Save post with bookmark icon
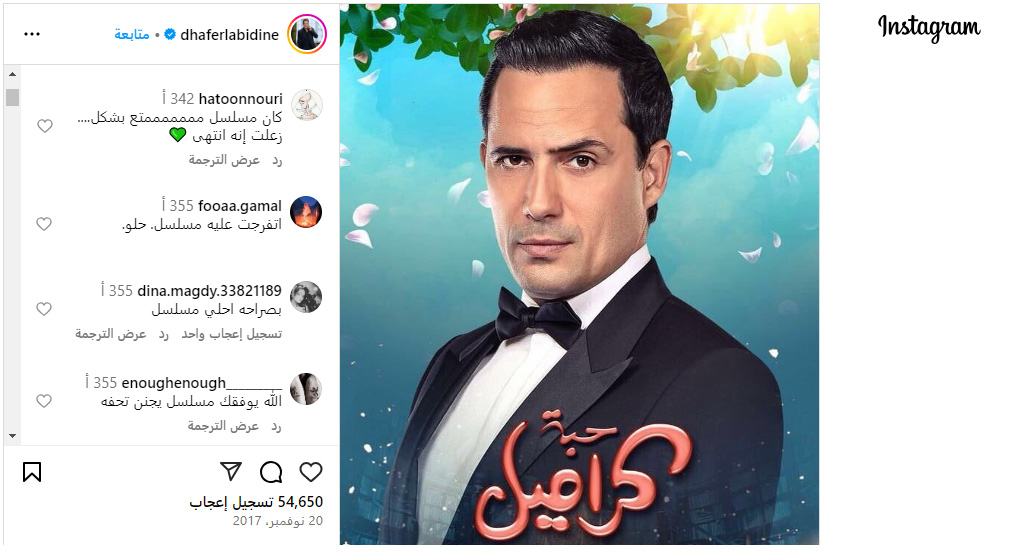Image resolution: width=1029 pixels, height=552 pixels. 32,472
